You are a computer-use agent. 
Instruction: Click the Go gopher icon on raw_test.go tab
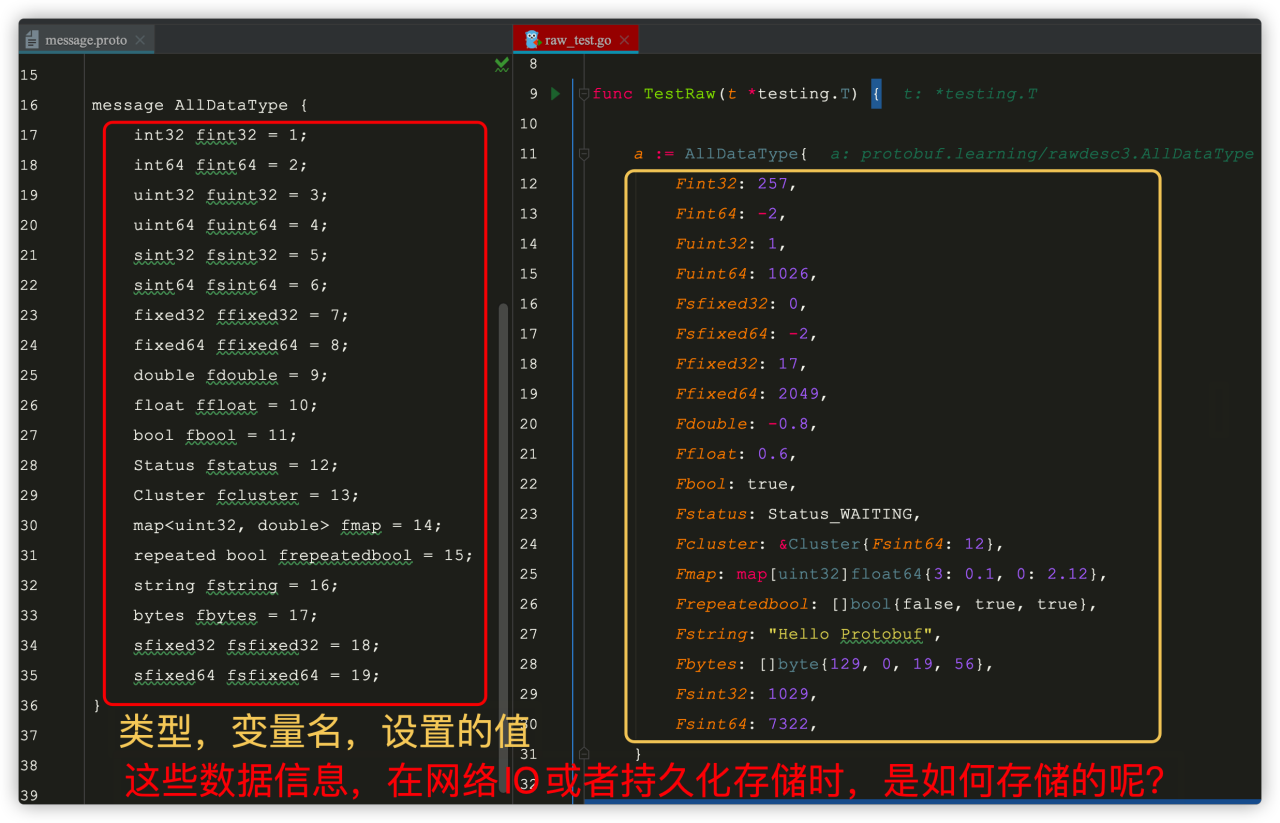click(x=531, y=39)
